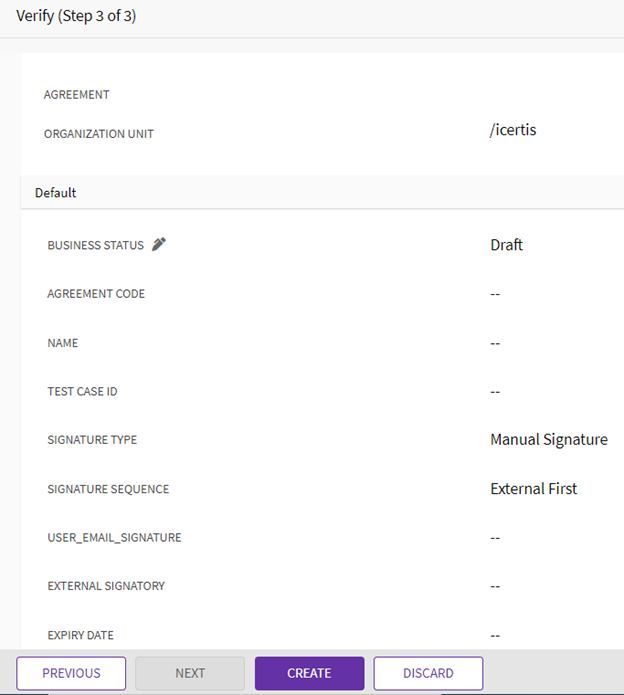
Task: Click the Draft business status value
Action: coord(506,245)
